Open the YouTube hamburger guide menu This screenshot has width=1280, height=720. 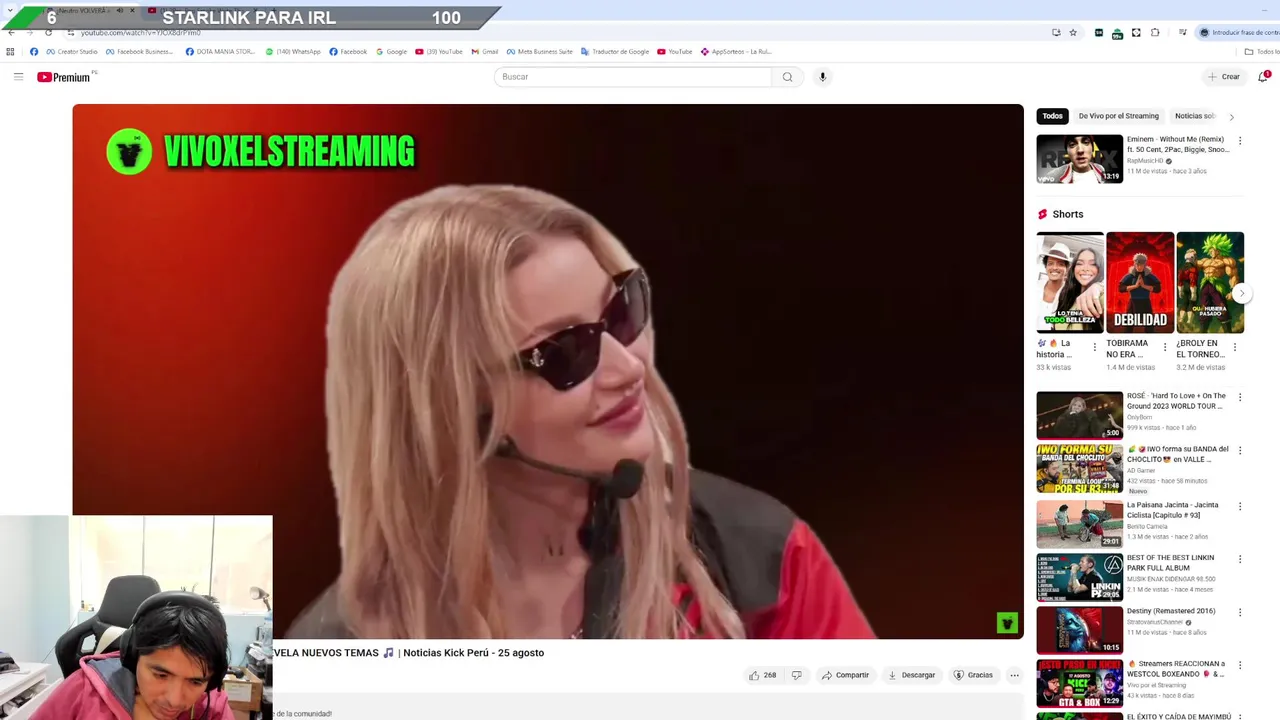click(18, 77)
